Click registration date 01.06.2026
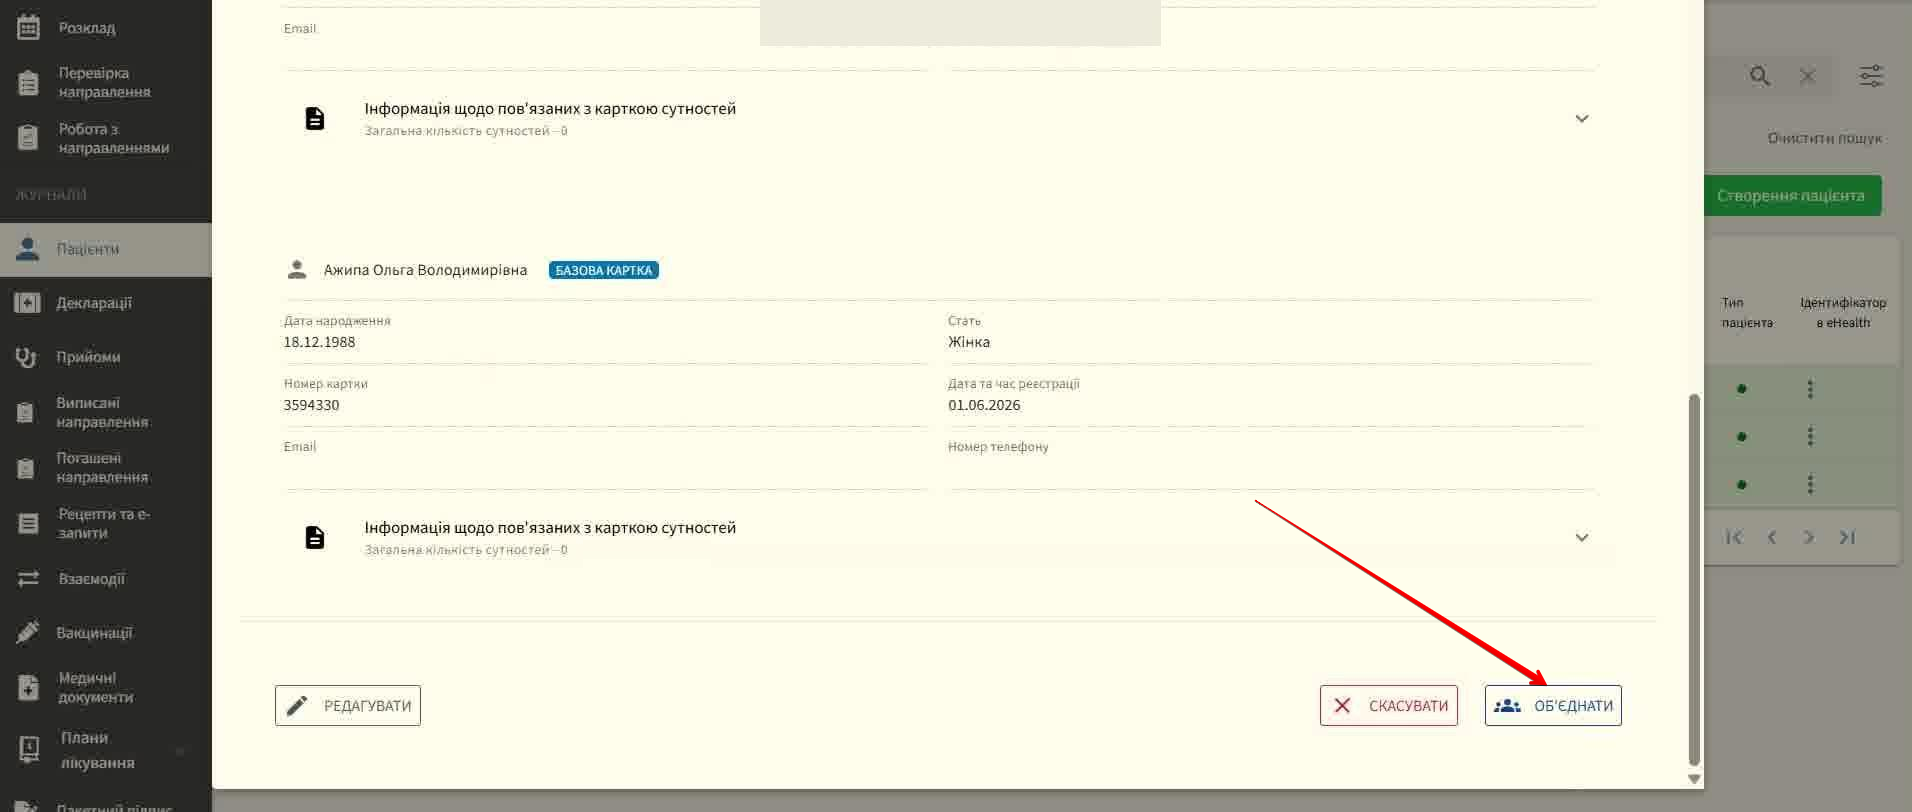 [x=984, y=405]
